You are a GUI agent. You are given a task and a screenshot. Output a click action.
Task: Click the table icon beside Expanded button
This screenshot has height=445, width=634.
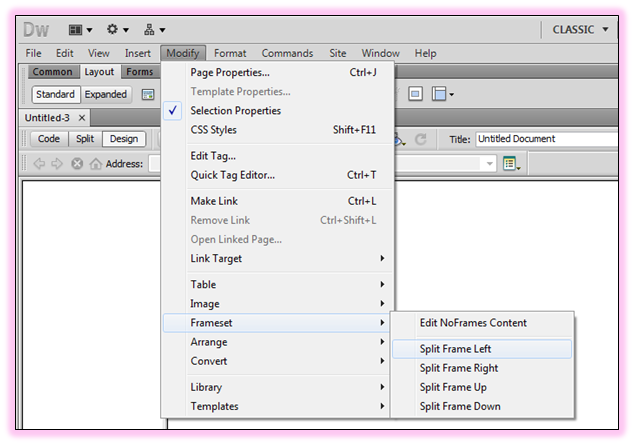coord(148,95)
